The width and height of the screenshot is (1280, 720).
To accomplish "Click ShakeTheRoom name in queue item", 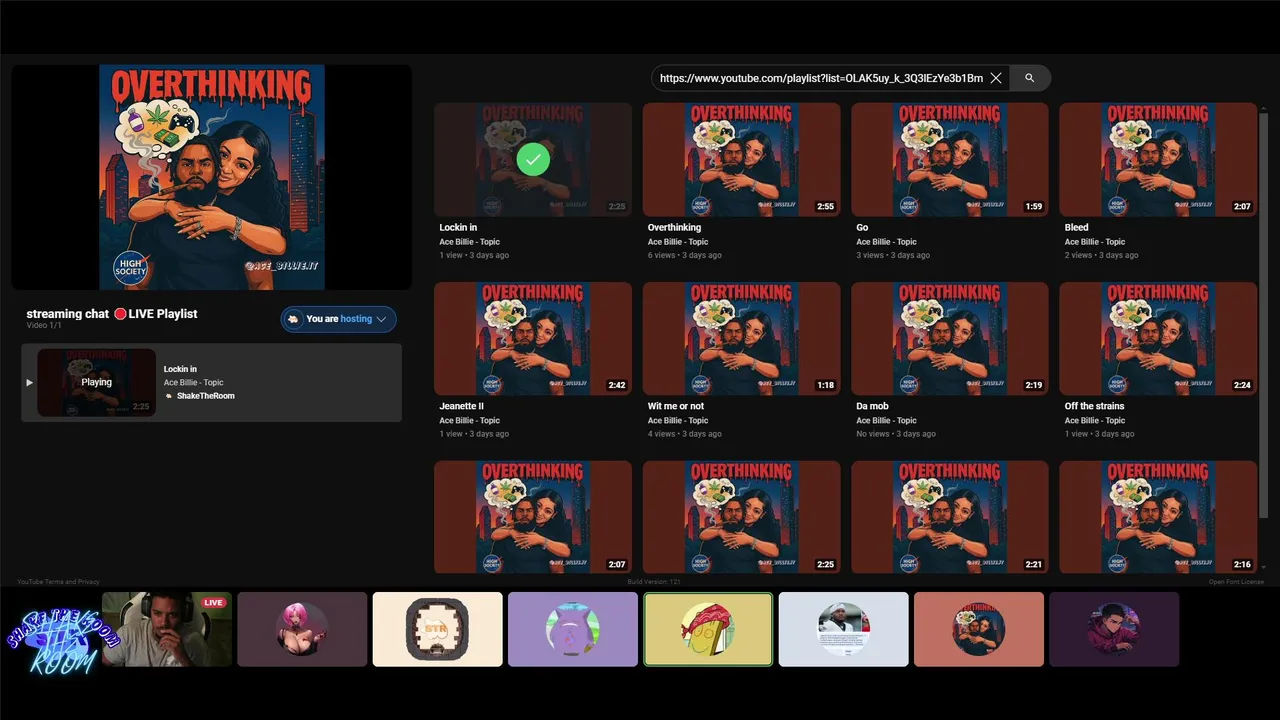I will pos(206,396).
